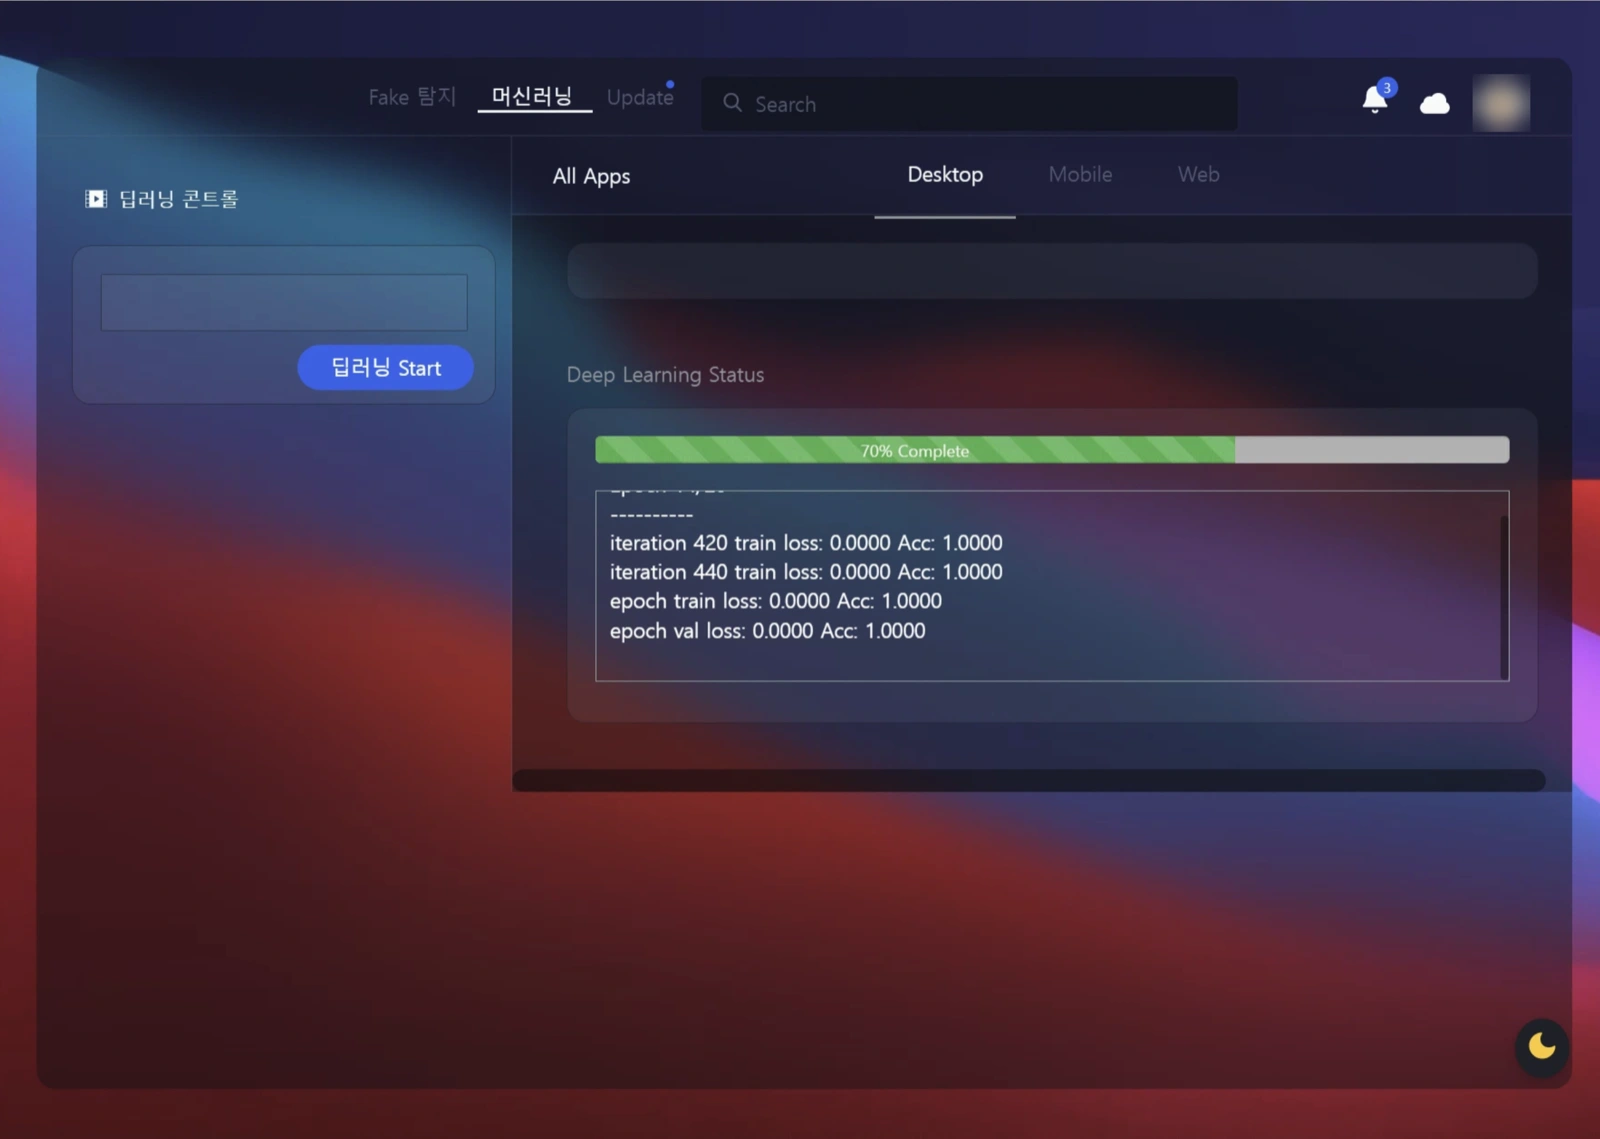This screenshot has height=1139, width=1600.
Task: Click the All Apps heading
Action: [x=591, y=176]
